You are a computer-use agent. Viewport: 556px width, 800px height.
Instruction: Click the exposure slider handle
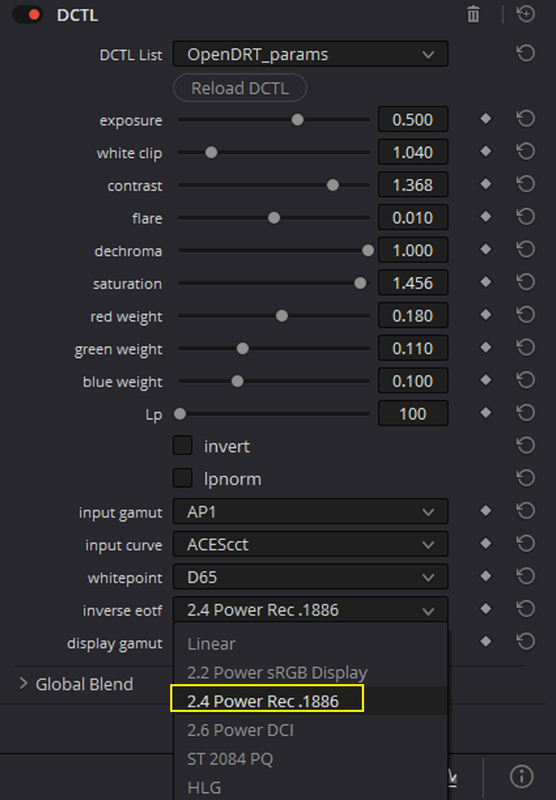coord(297,120)
